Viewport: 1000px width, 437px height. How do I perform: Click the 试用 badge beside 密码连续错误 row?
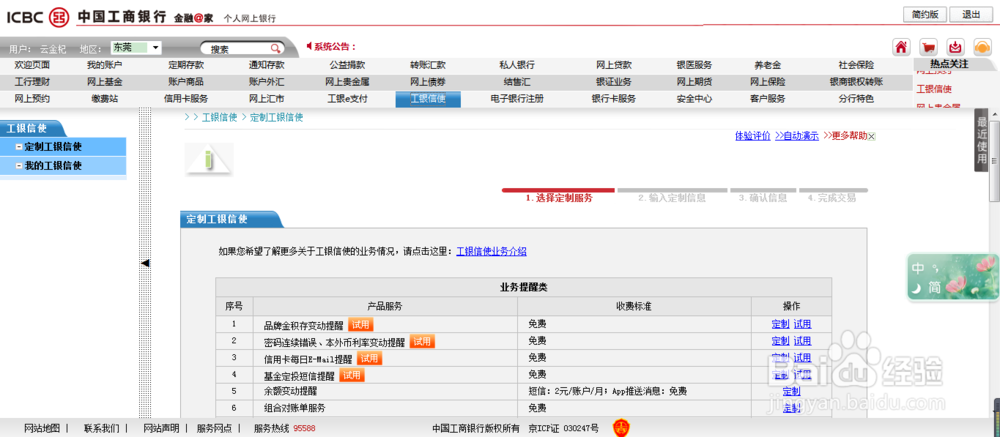422,341
